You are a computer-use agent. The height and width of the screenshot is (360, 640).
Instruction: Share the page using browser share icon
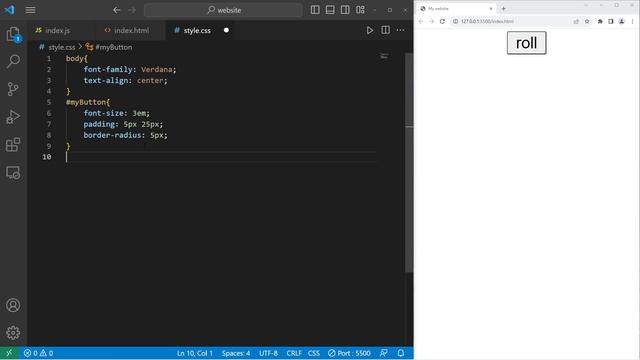pyautogui.click(x=576, y=21)
